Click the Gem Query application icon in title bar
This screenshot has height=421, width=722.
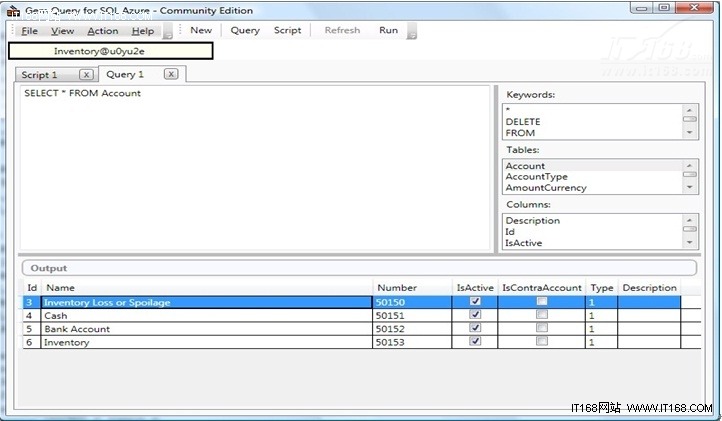pos(13,11)
